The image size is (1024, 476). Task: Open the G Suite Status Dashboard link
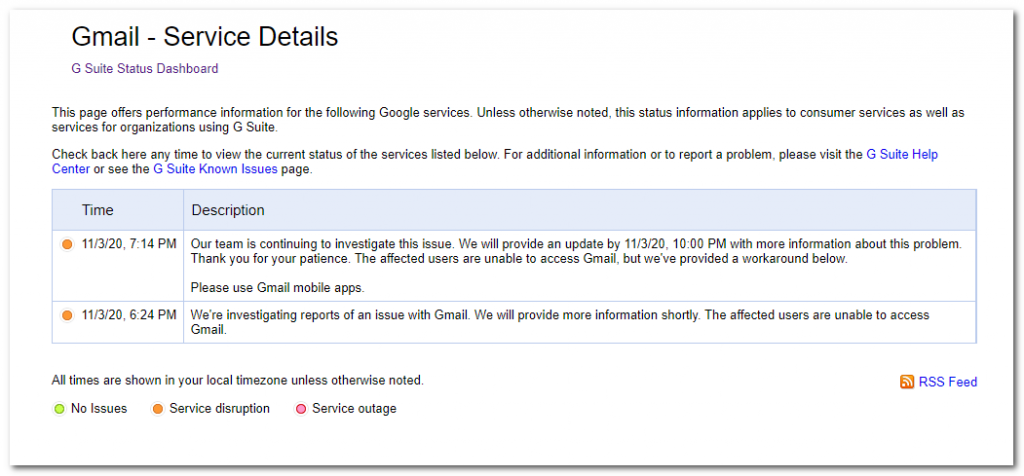coord(144,69)
